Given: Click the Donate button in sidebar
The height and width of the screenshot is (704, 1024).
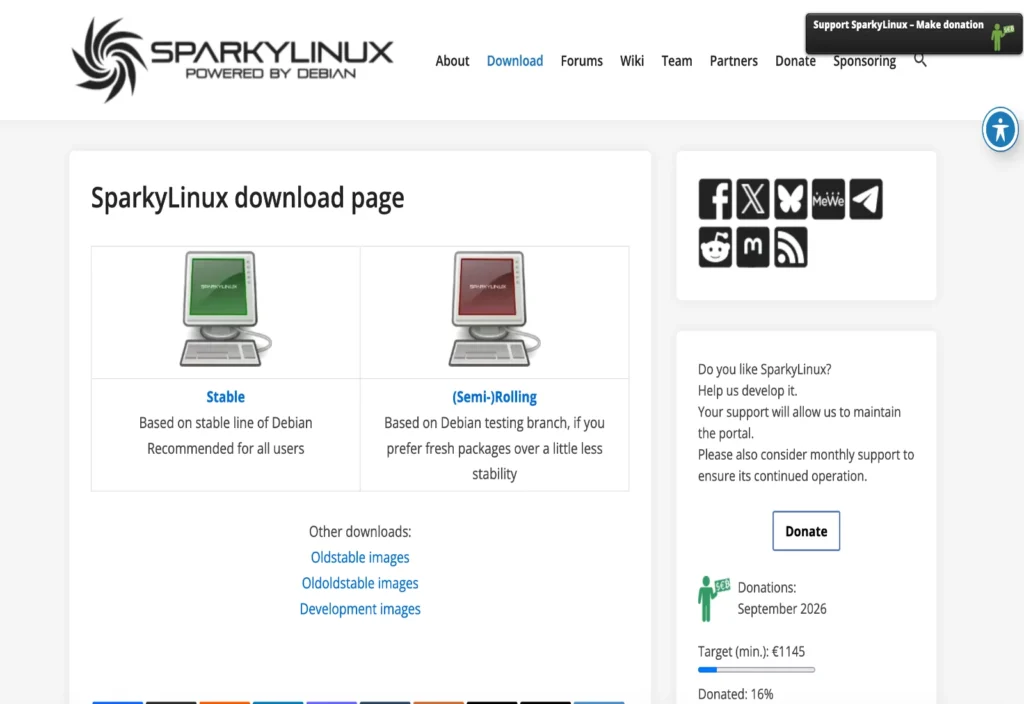Looking at the screenshot, I should pos(806,531).
